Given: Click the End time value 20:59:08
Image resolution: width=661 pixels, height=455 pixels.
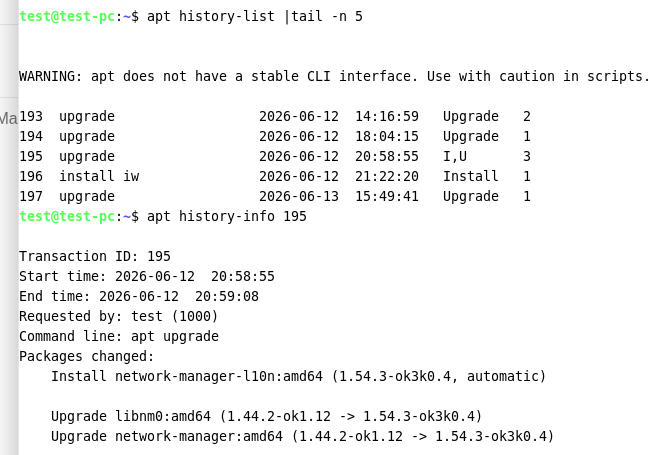Looking at the screenshot, I should click(227, 296).
